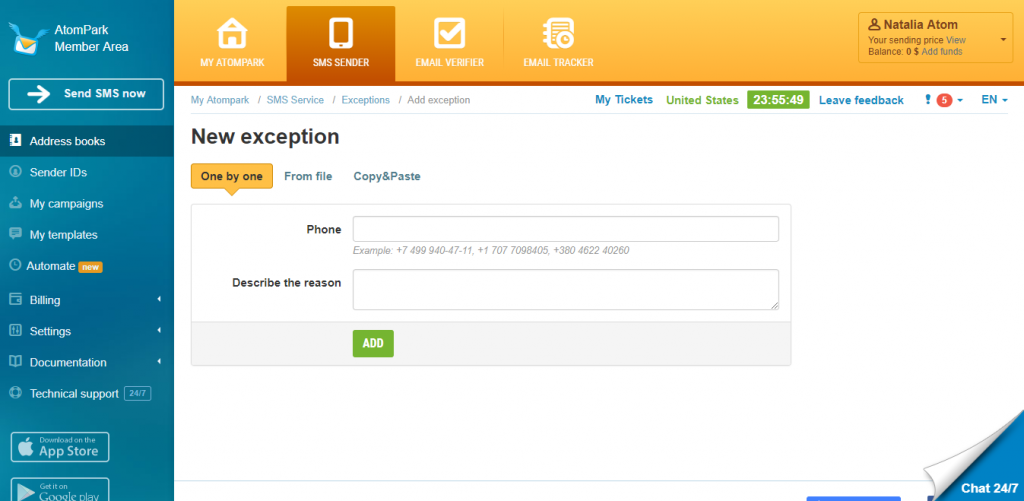Expand the Documentation submenu arrow
This screenshot has width=1024, height=501.
pyautogui.click(x=159, y=361)
